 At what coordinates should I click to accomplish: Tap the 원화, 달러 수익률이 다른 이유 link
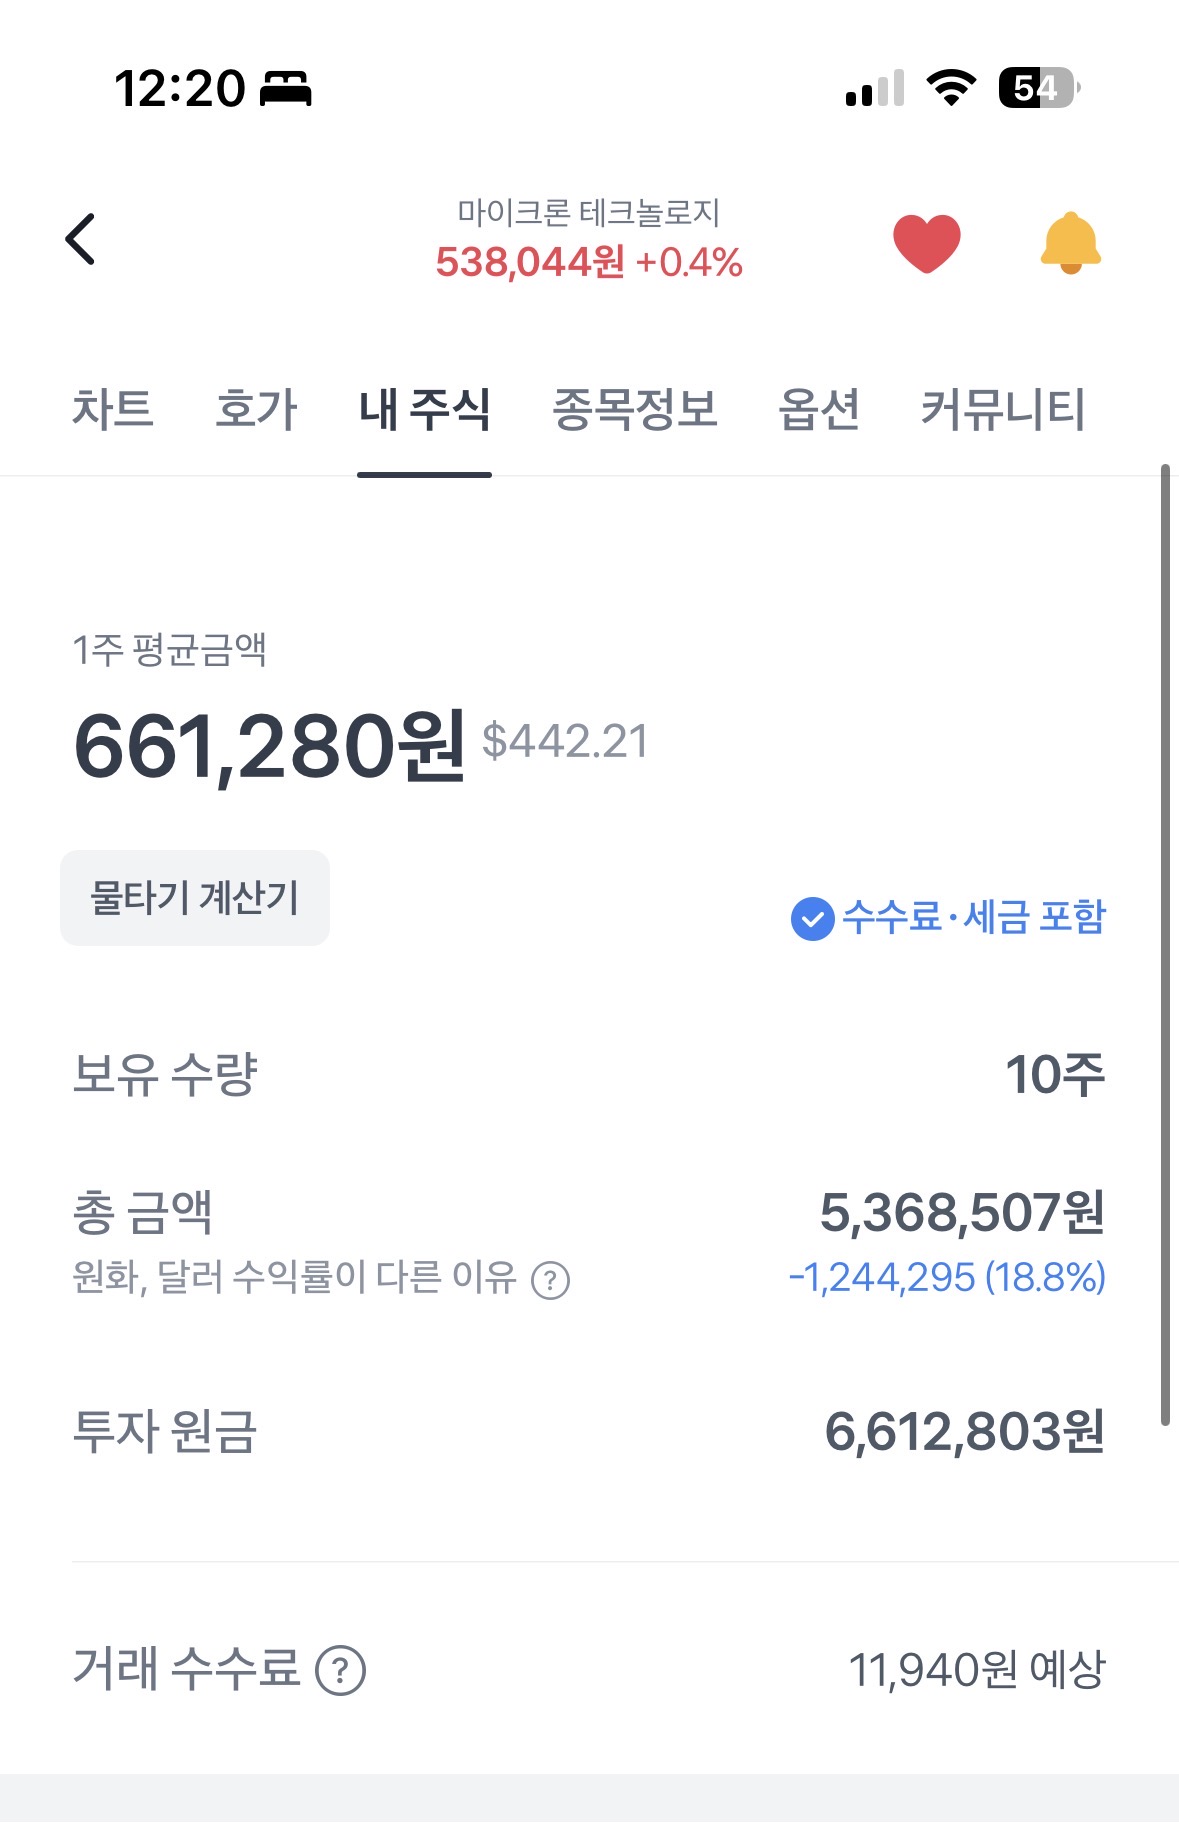pyautogui.click(x=295, y=1278)
